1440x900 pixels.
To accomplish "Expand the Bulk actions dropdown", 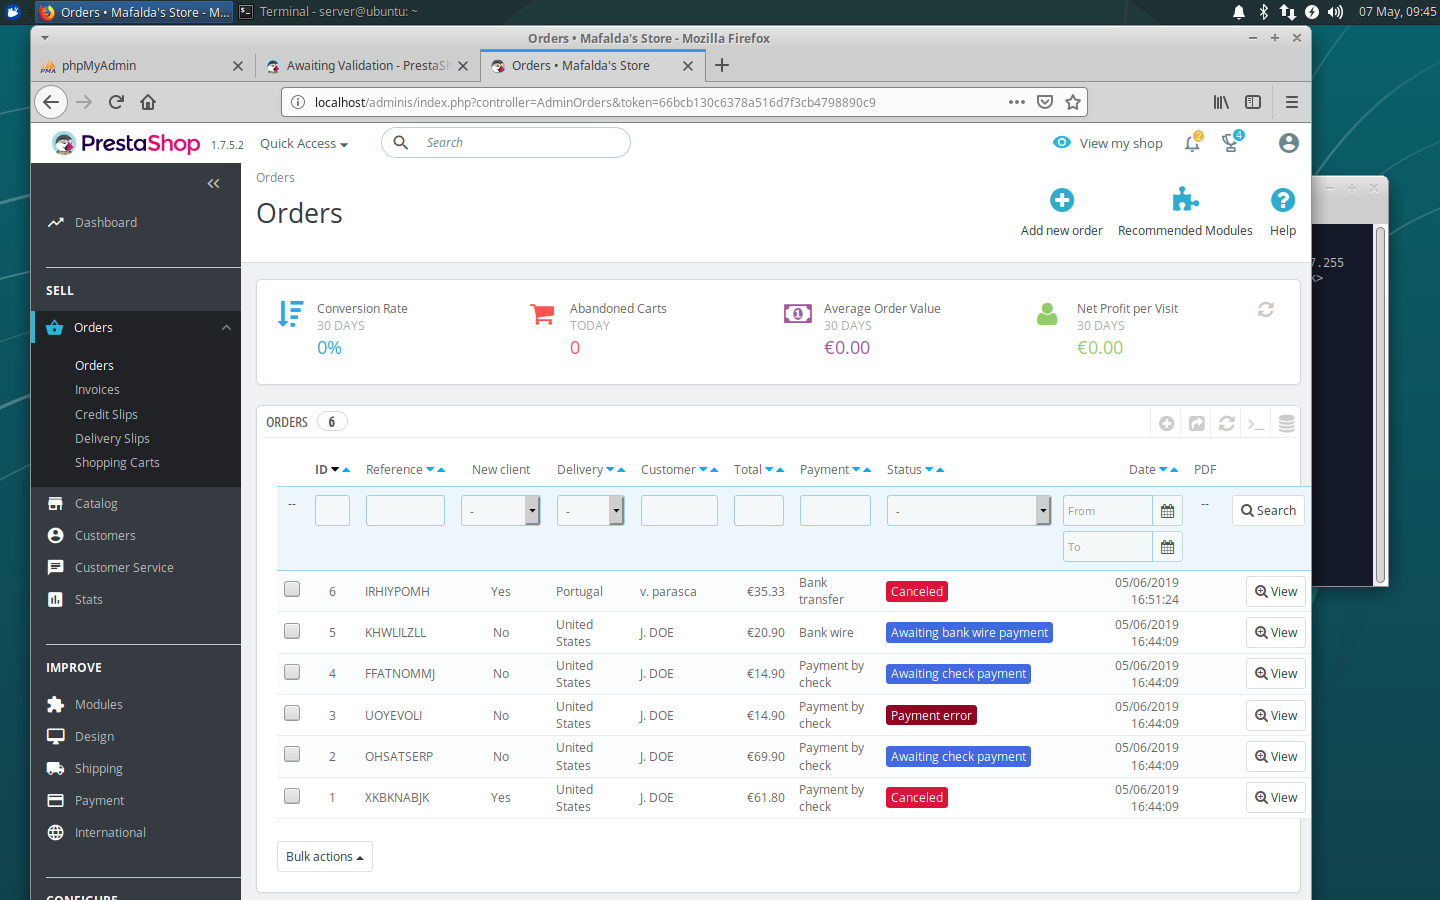I will 324,857.
